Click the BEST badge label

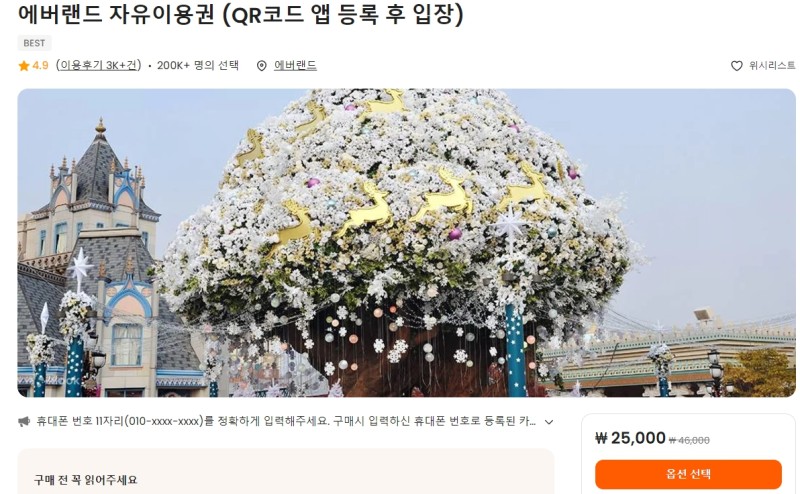pyautogui.click(x=34, y=43)
